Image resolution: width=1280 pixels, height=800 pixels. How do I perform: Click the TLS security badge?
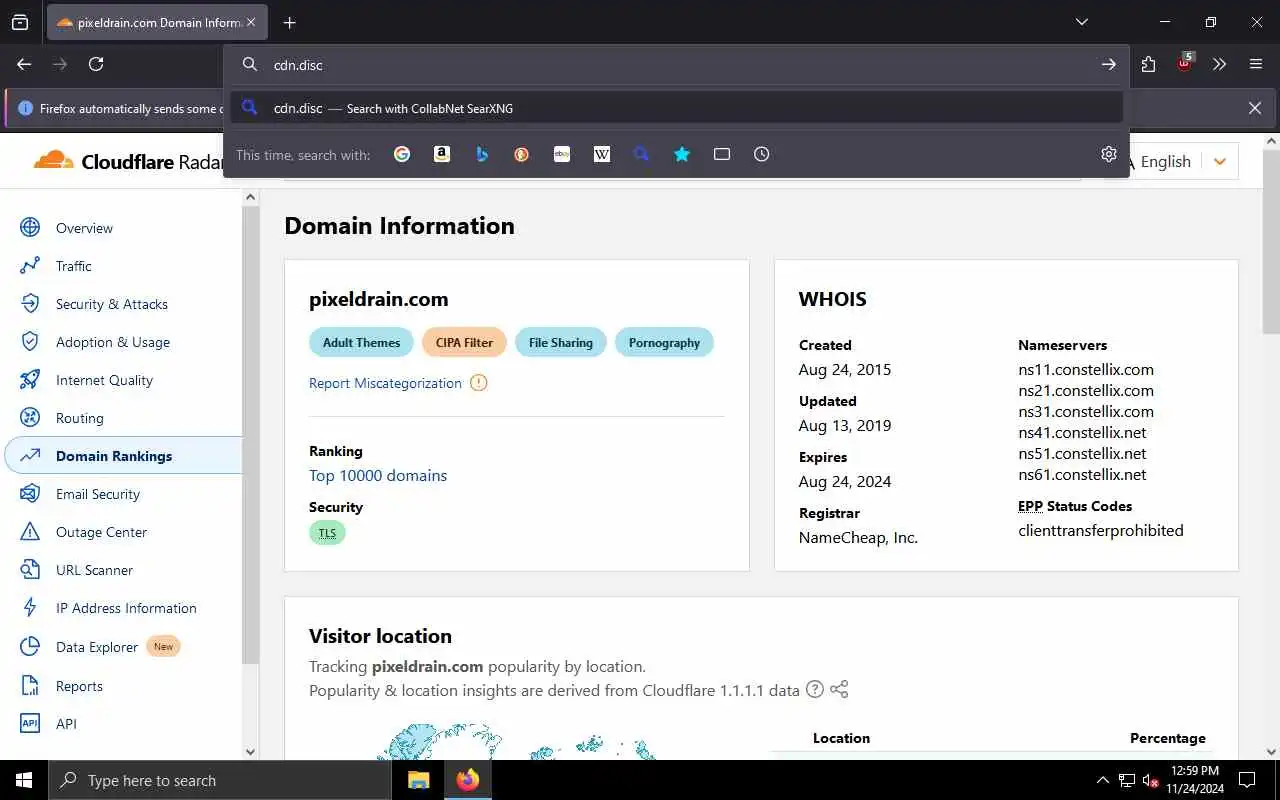(x=327, y=533)
